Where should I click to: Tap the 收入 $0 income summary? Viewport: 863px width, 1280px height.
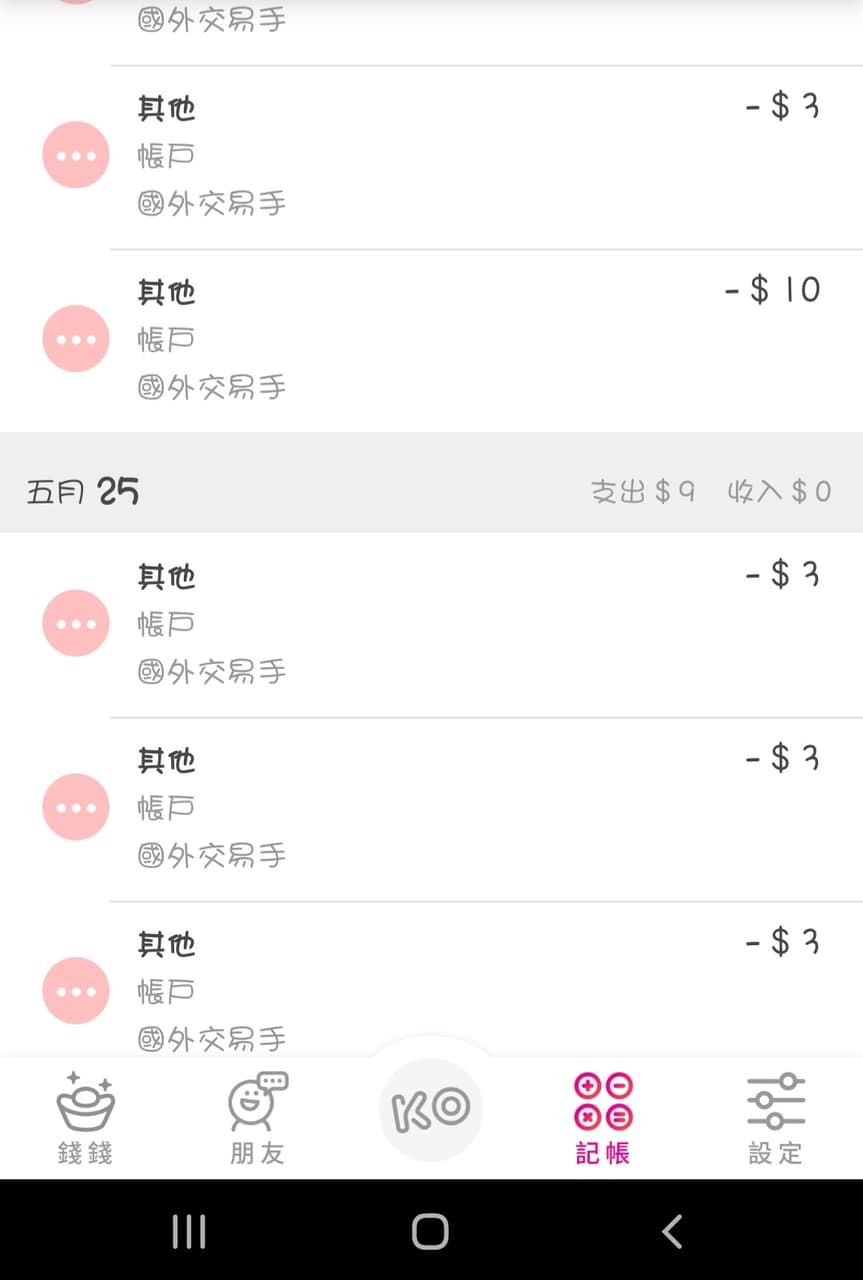pyautogui.click(x=779, y=491)
